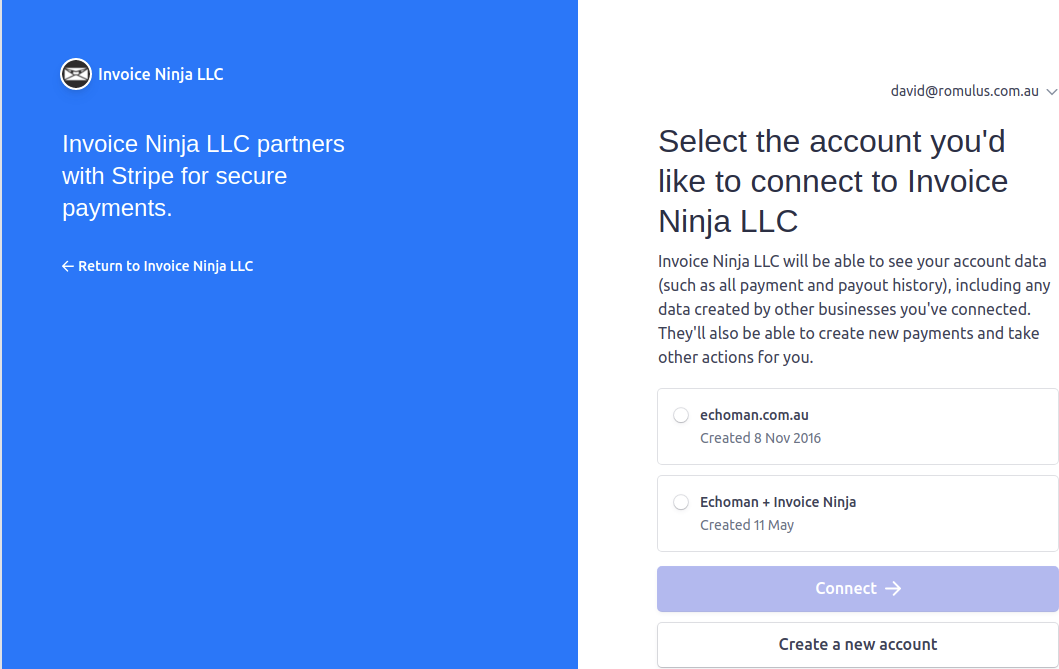This screenshot has width=1059, height=669.
Task: Choose the echoman.com.au account card
Action: pyautogui.click(x=858, y=427)
